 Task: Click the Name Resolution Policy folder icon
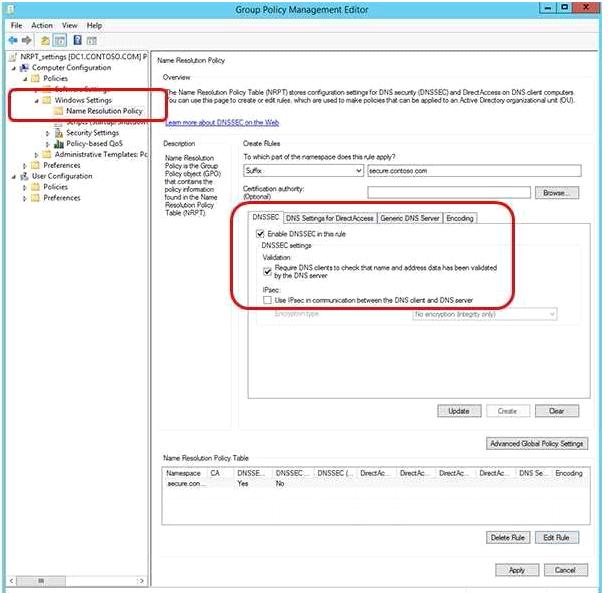pyautogui.click(x=59, y=111)
